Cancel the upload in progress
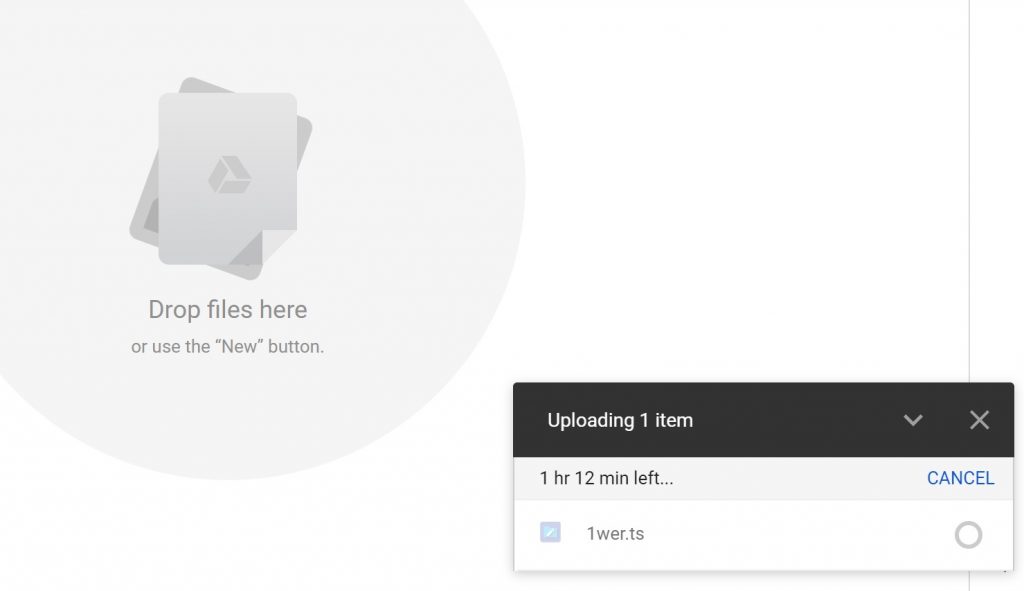This screenshot has width=1024, height=591. coord(961,478)
